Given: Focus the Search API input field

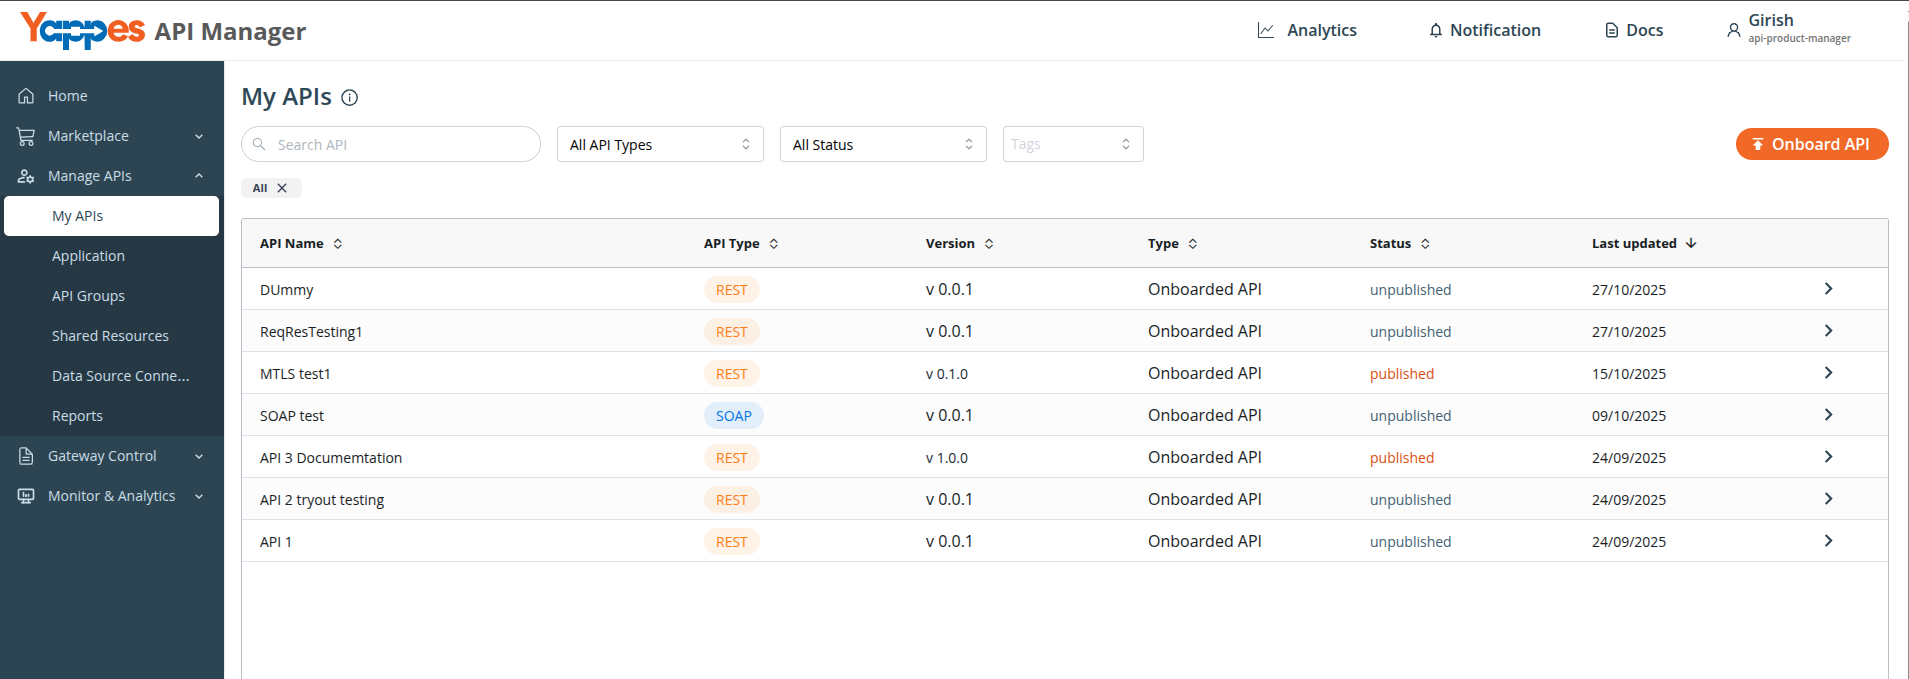Looking at the screenshot, I should tap(391, 144).
